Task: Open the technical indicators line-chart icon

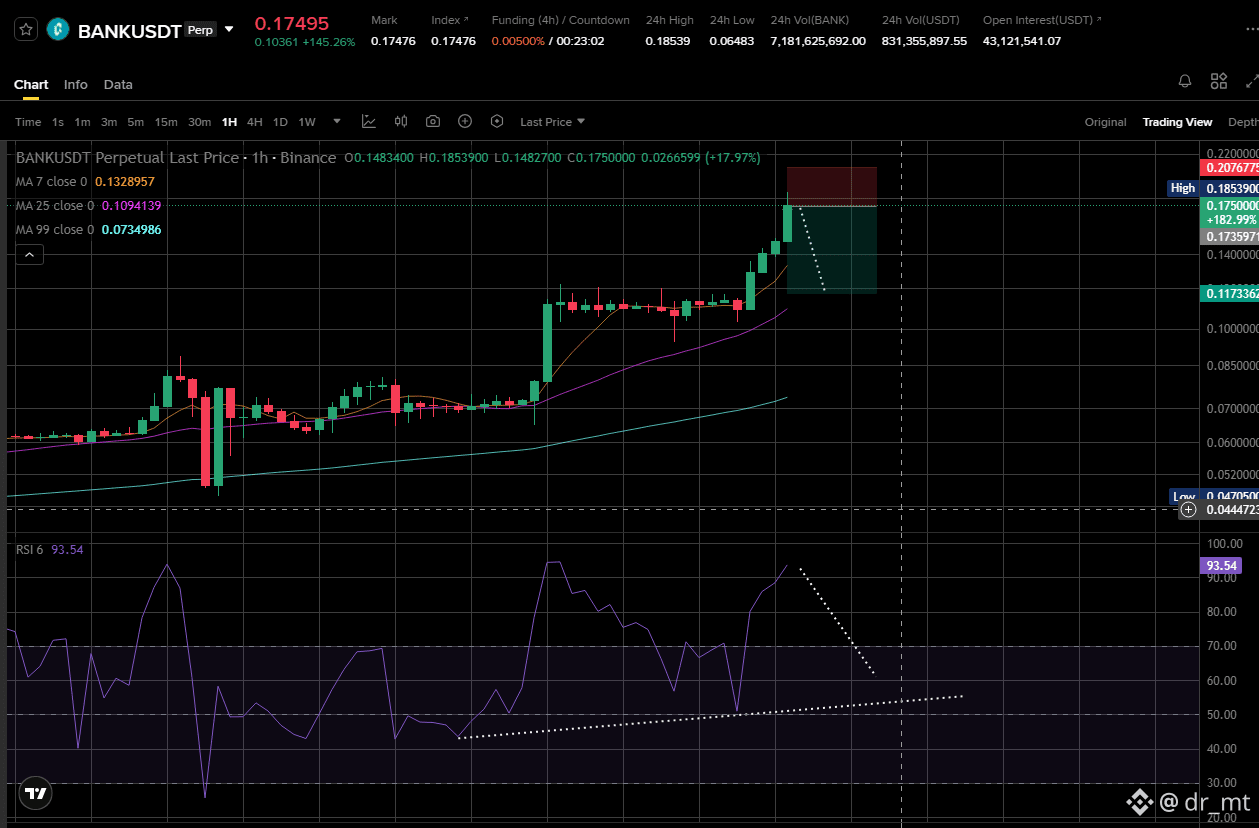Action: (x=369, y=121)
